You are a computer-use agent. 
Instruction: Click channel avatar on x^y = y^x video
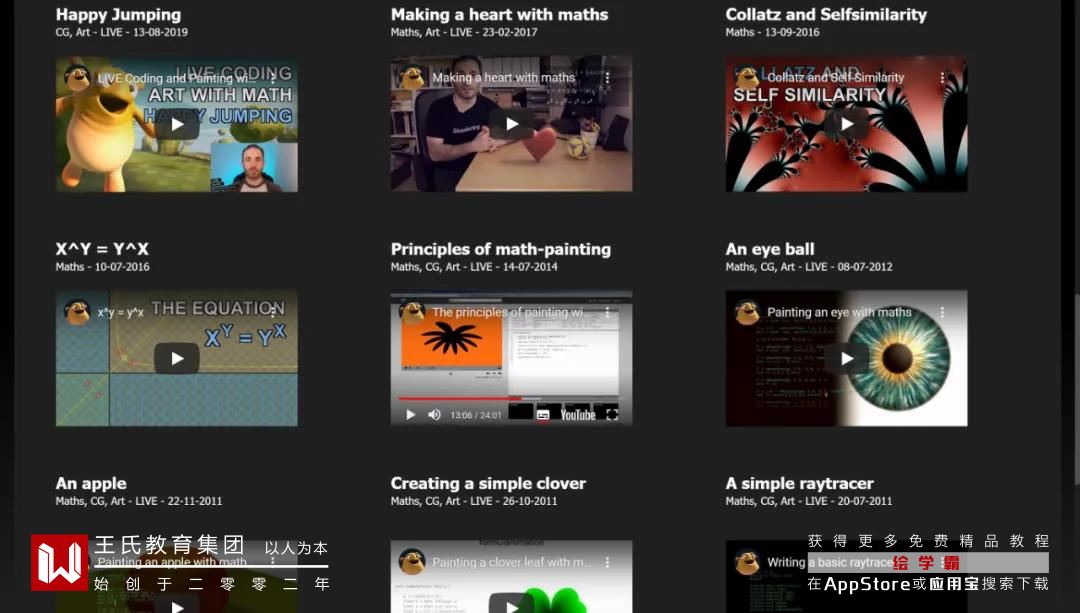click(77, 312)
